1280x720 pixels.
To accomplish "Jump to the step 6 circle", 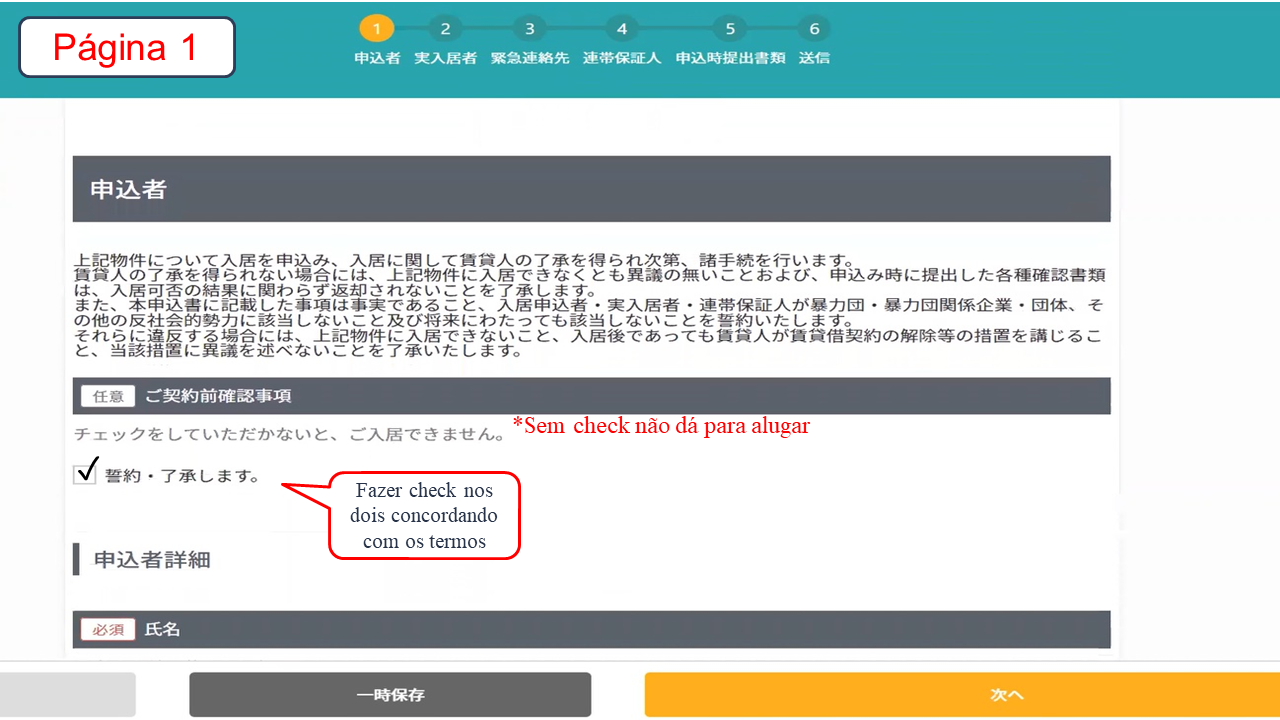I will tap(814, 29).
